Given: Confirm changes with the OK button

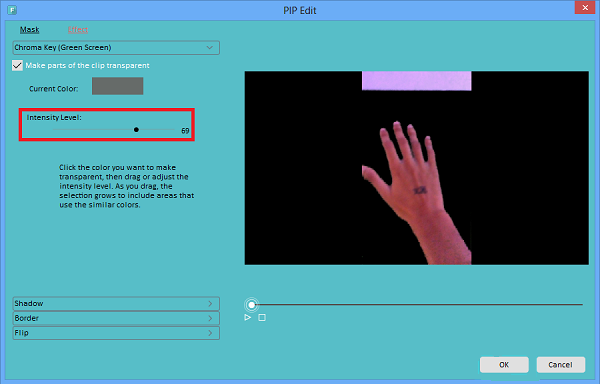Looking at the screenshot, I should pos(504,364).
